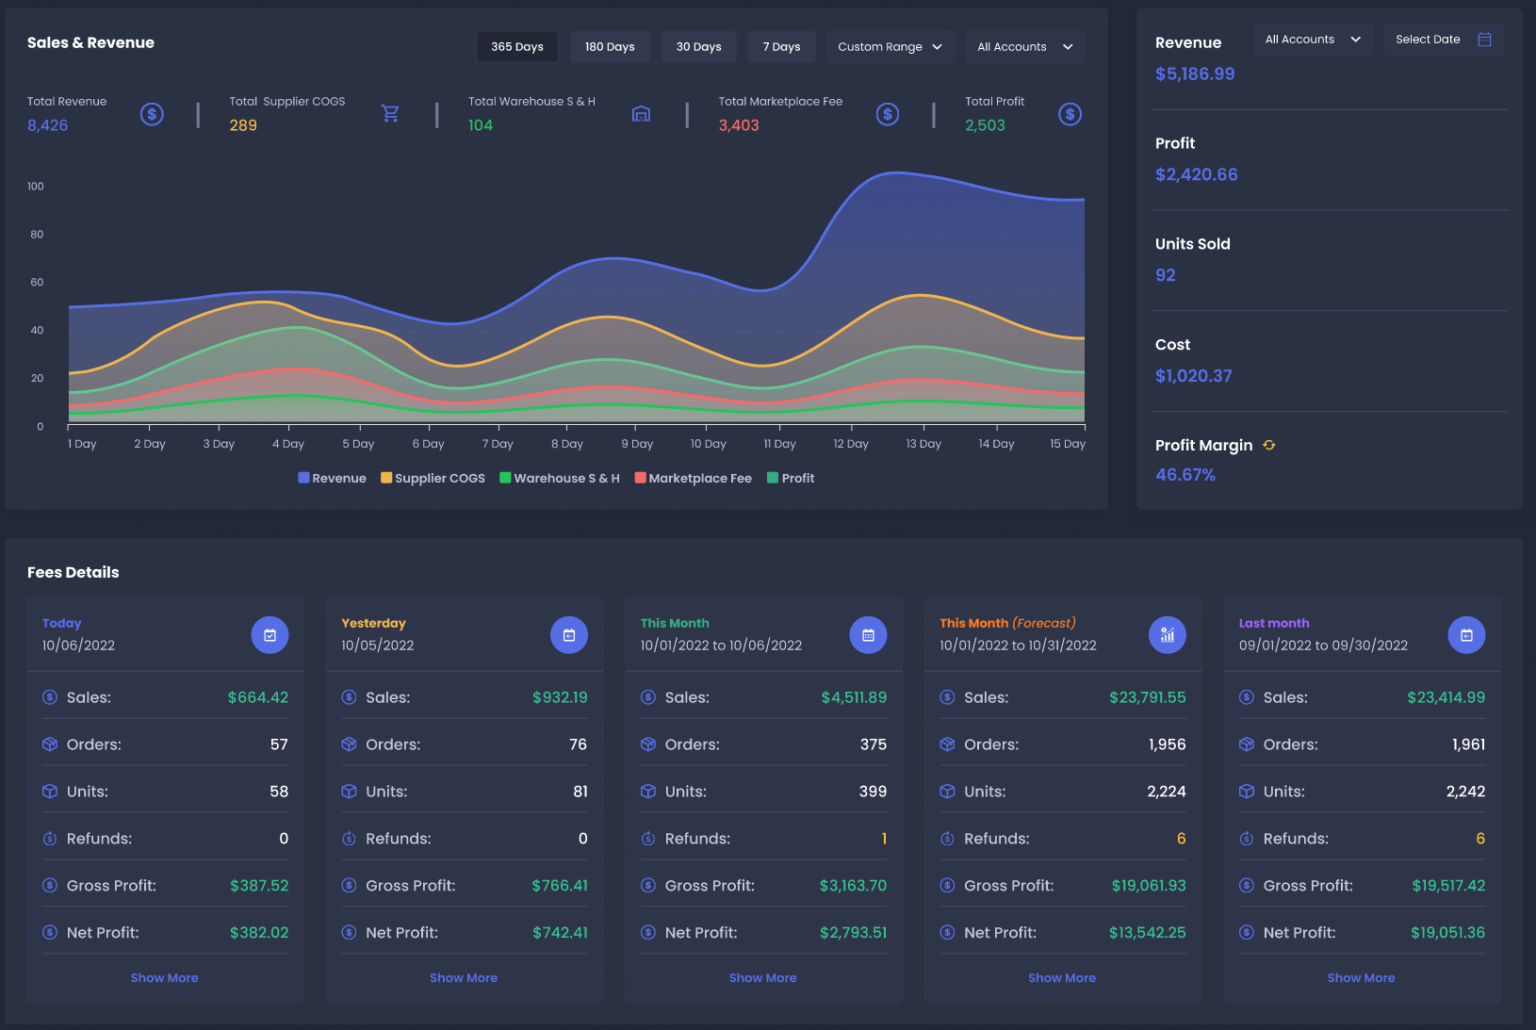
Task: Click the refresh icon next to Profit Margin
Action: (x=1268, y=445)
